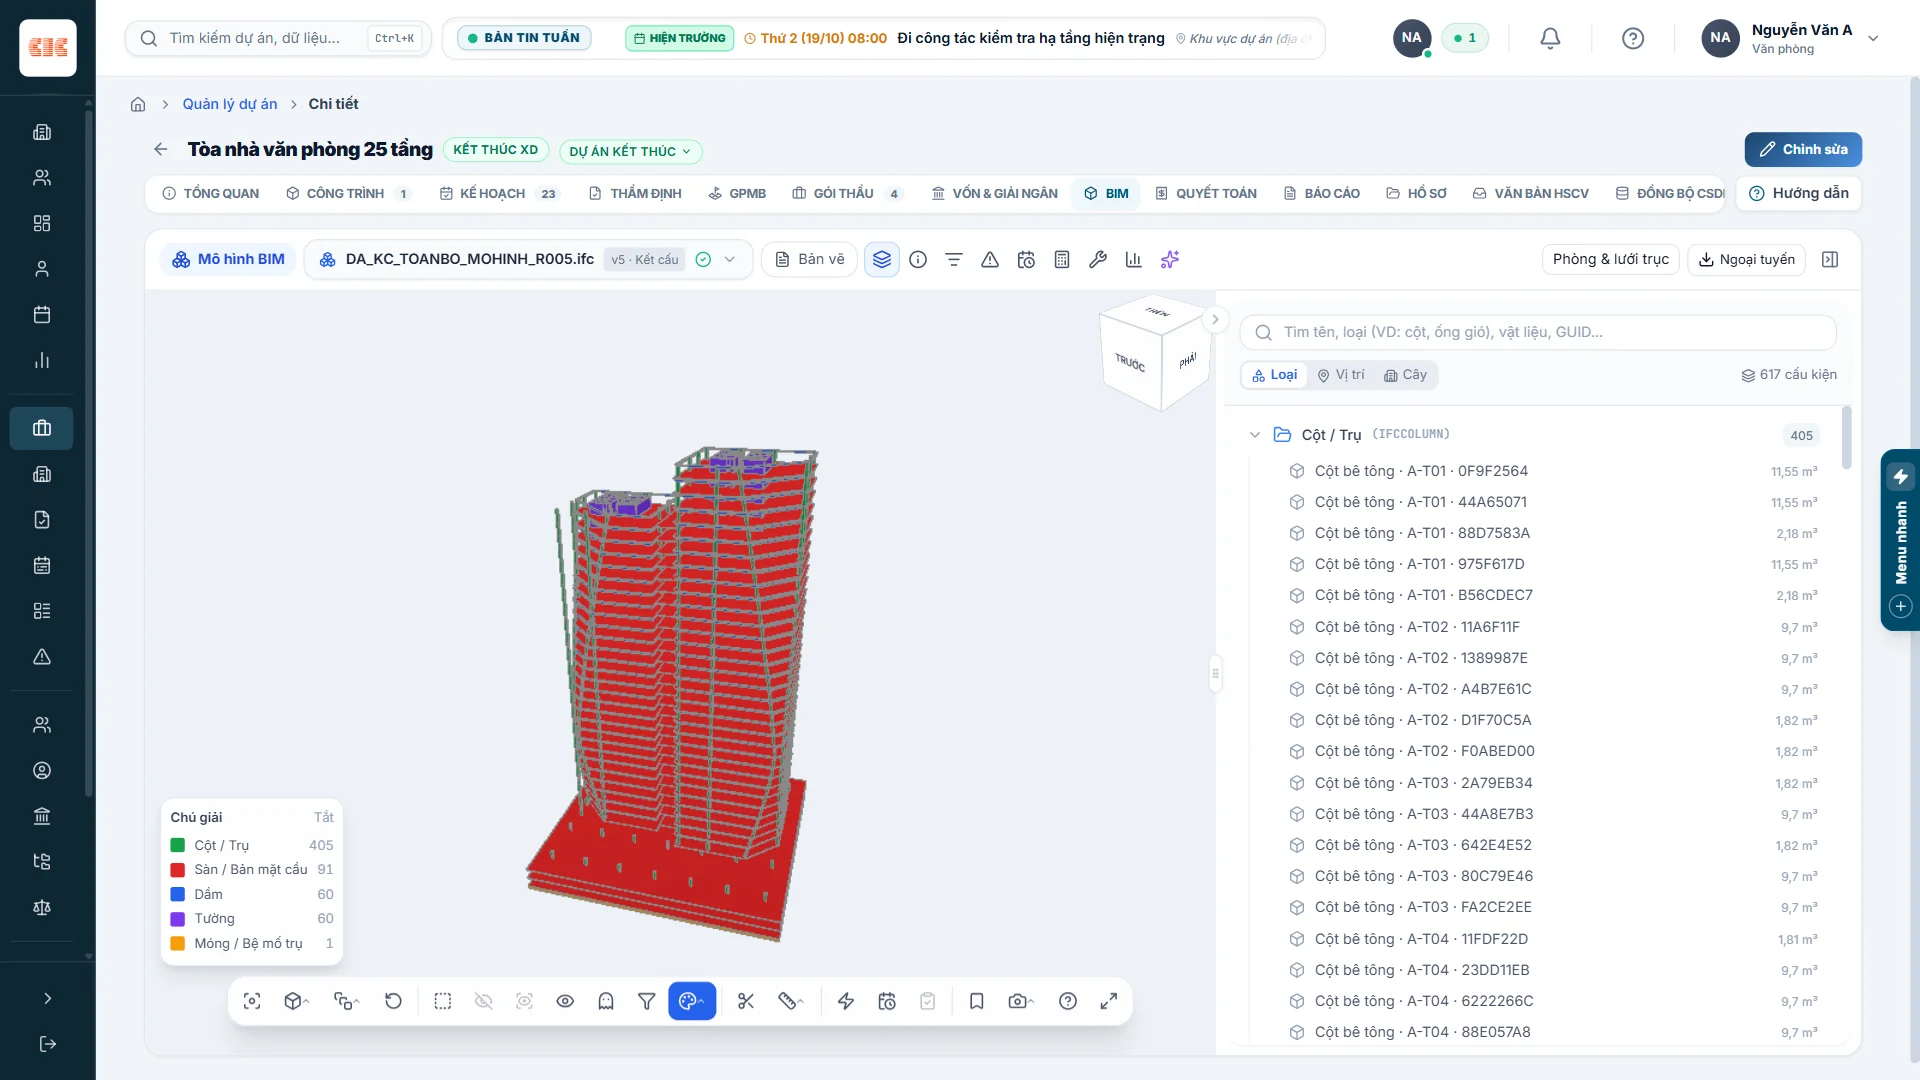Image resolution: width=1920 pixels, height=1080 pixels.
Task: Open the user account menu chevron
Action: (x=1874, y=38)
